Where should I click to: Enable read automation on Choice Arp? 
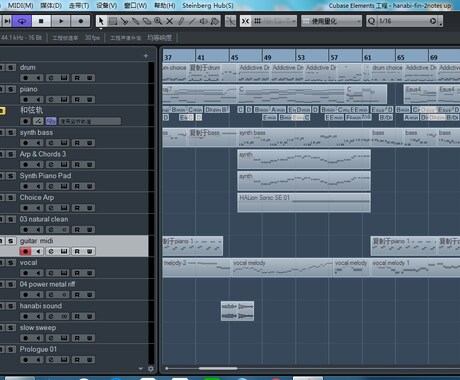pyautogui.click(x=77, y=208)
